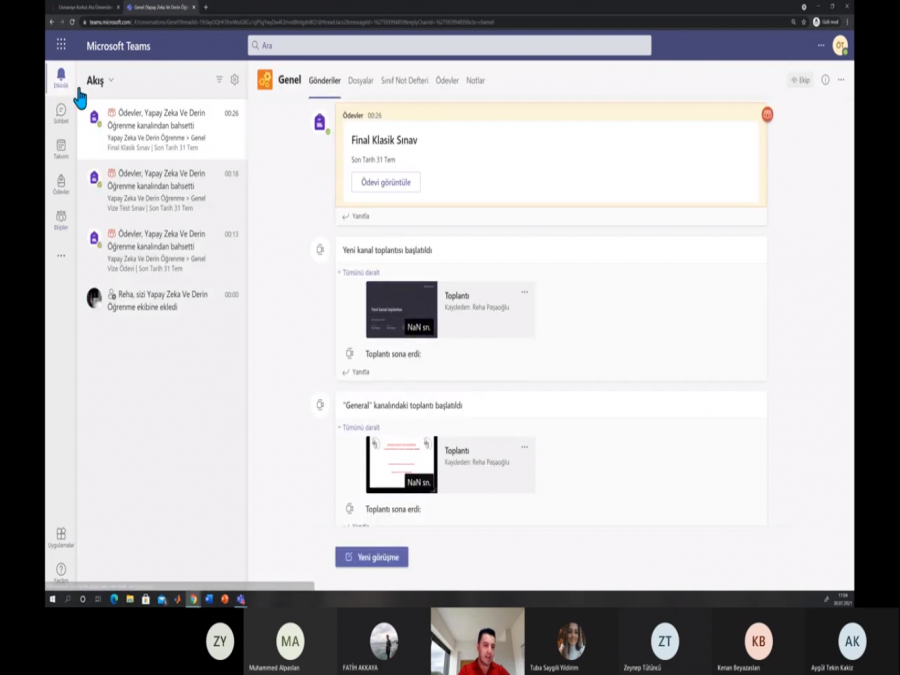Open Yardım help in the sidebar
The width and height of the screenshot is (900, 675).
pyautogui.click(x=61, y=572)
